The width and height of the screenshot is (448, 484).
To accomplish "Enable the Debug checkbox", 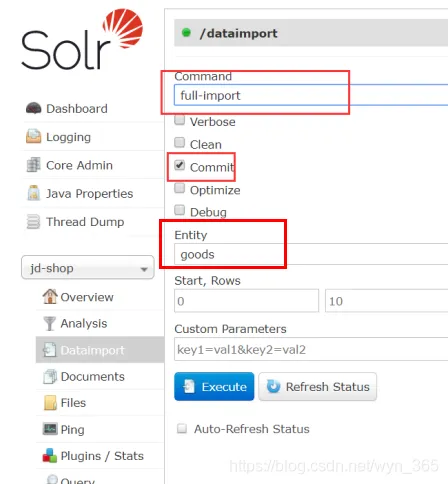I will (x=180, y=210).
